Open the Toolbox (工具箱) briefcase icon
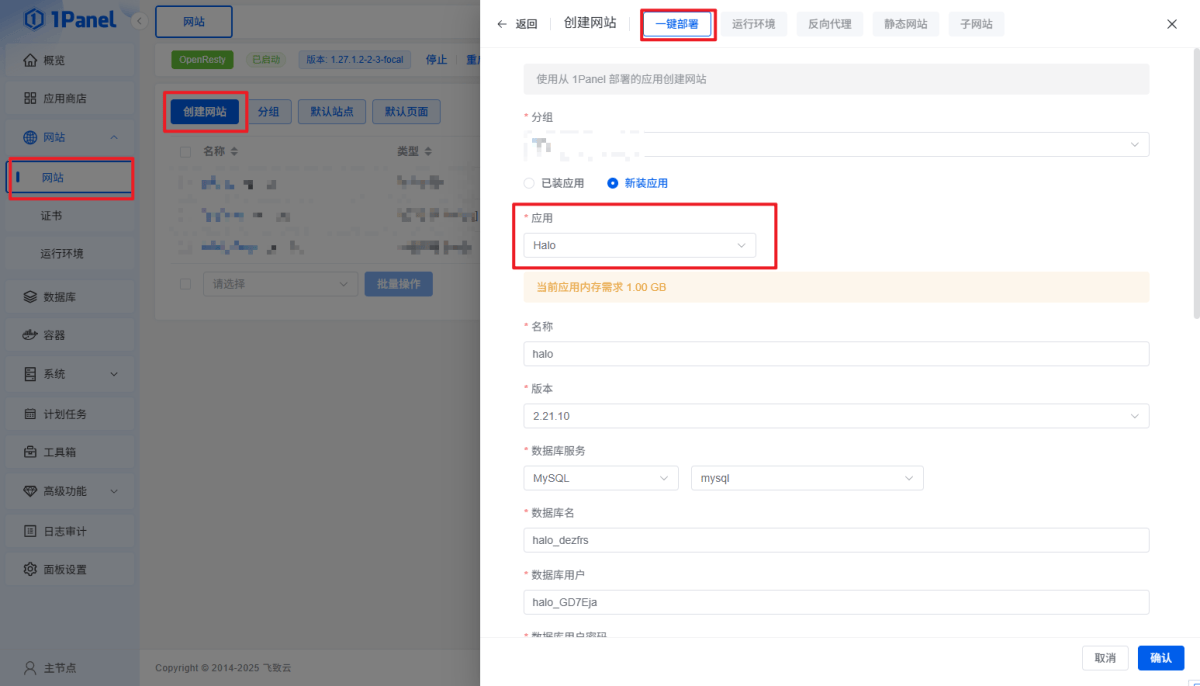1200x686 pixels. point(30,452)
